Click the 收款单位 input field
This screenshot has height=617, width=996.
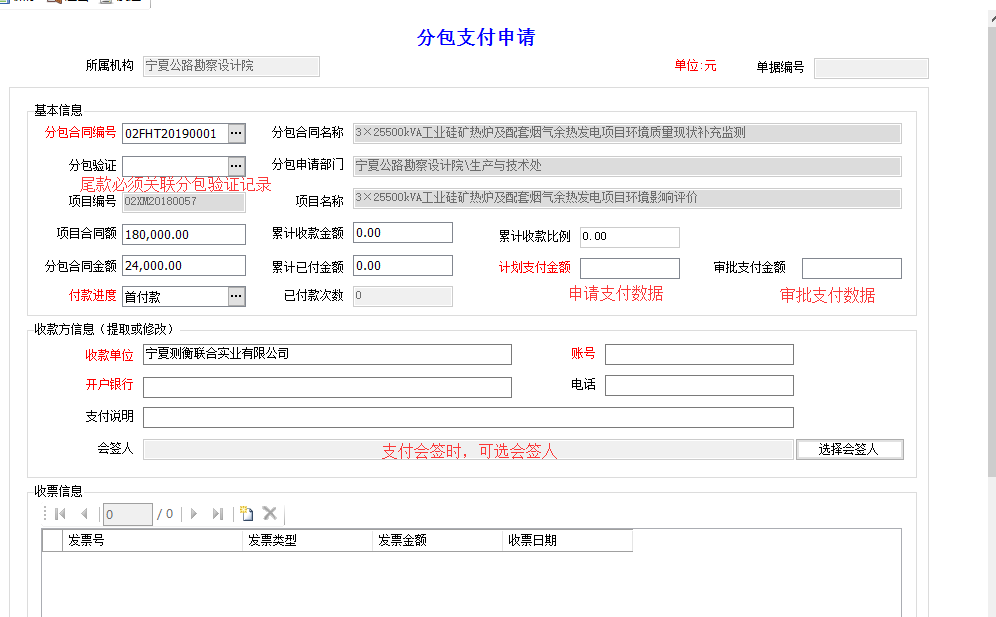[x=327, y=355]
